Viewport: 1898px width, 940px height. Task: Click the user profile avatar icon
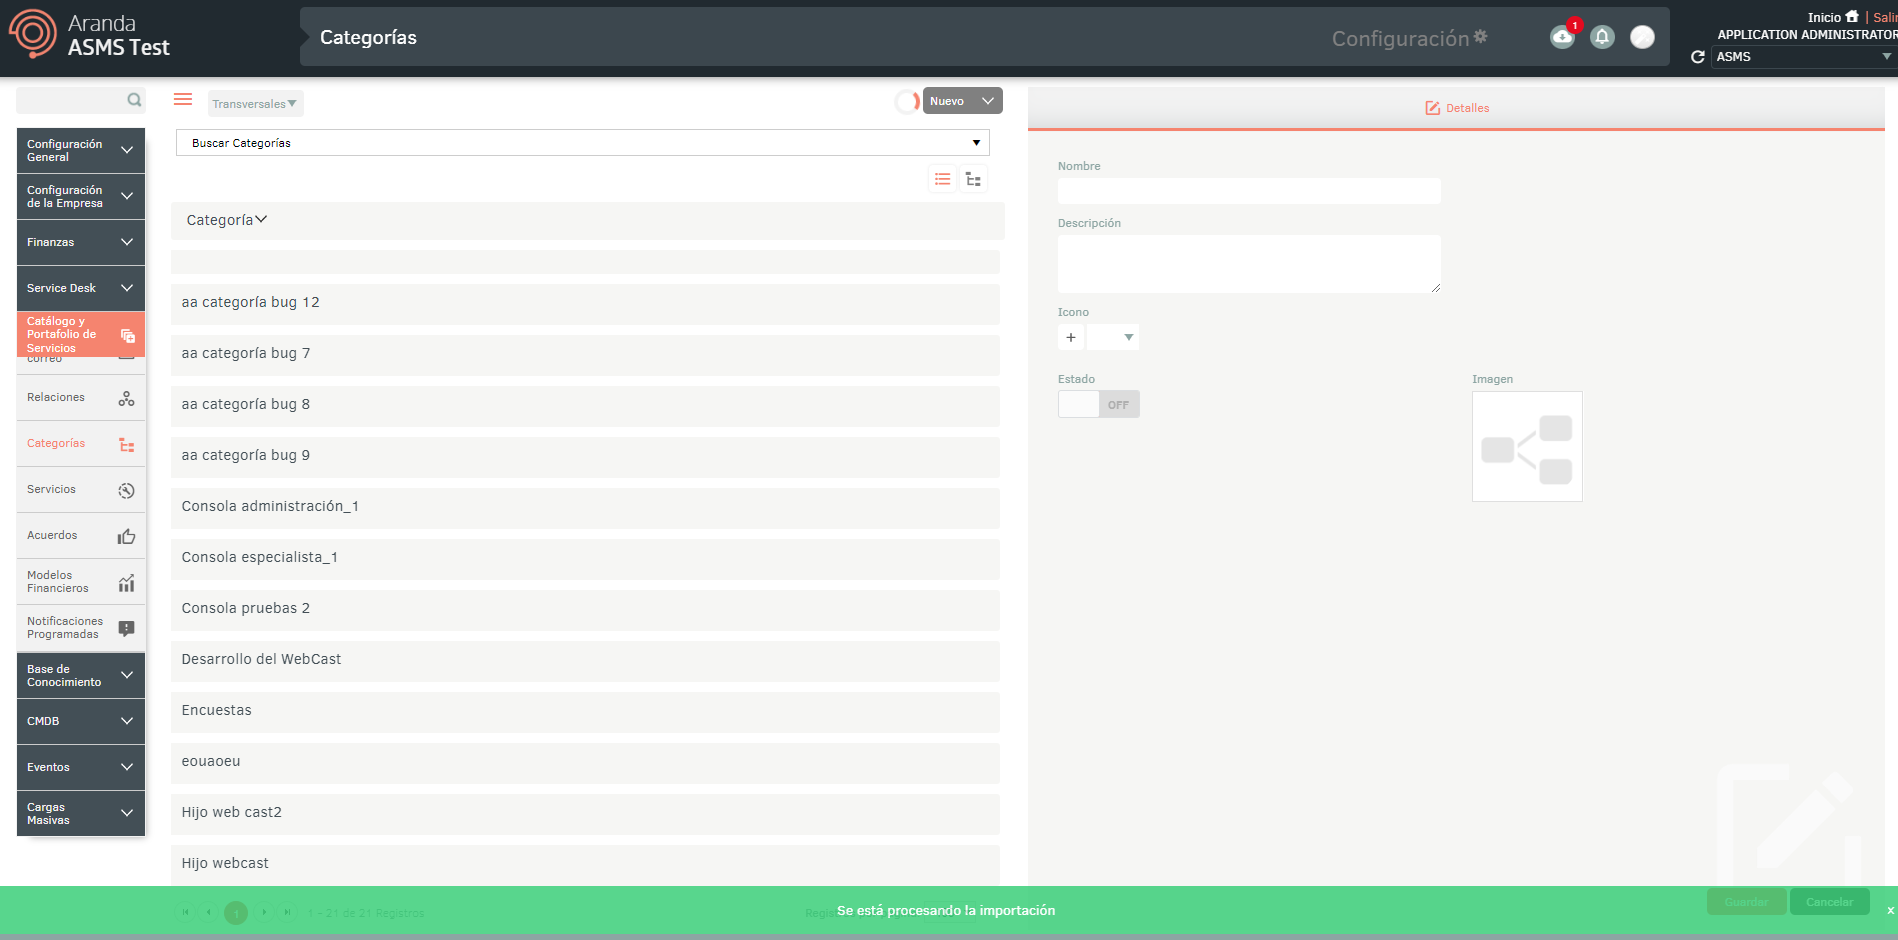[x=1642, y=37]
